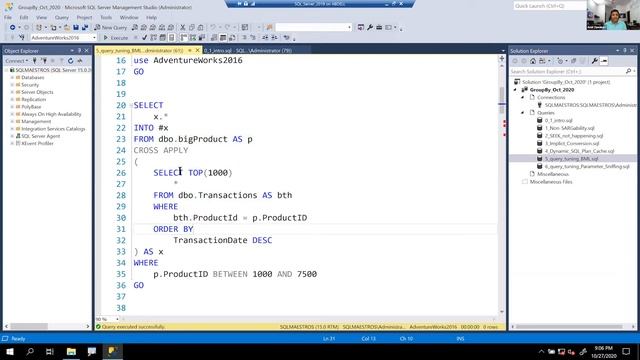Select Always On High Availability item
The image size is (640, 360).
point(51,114)
